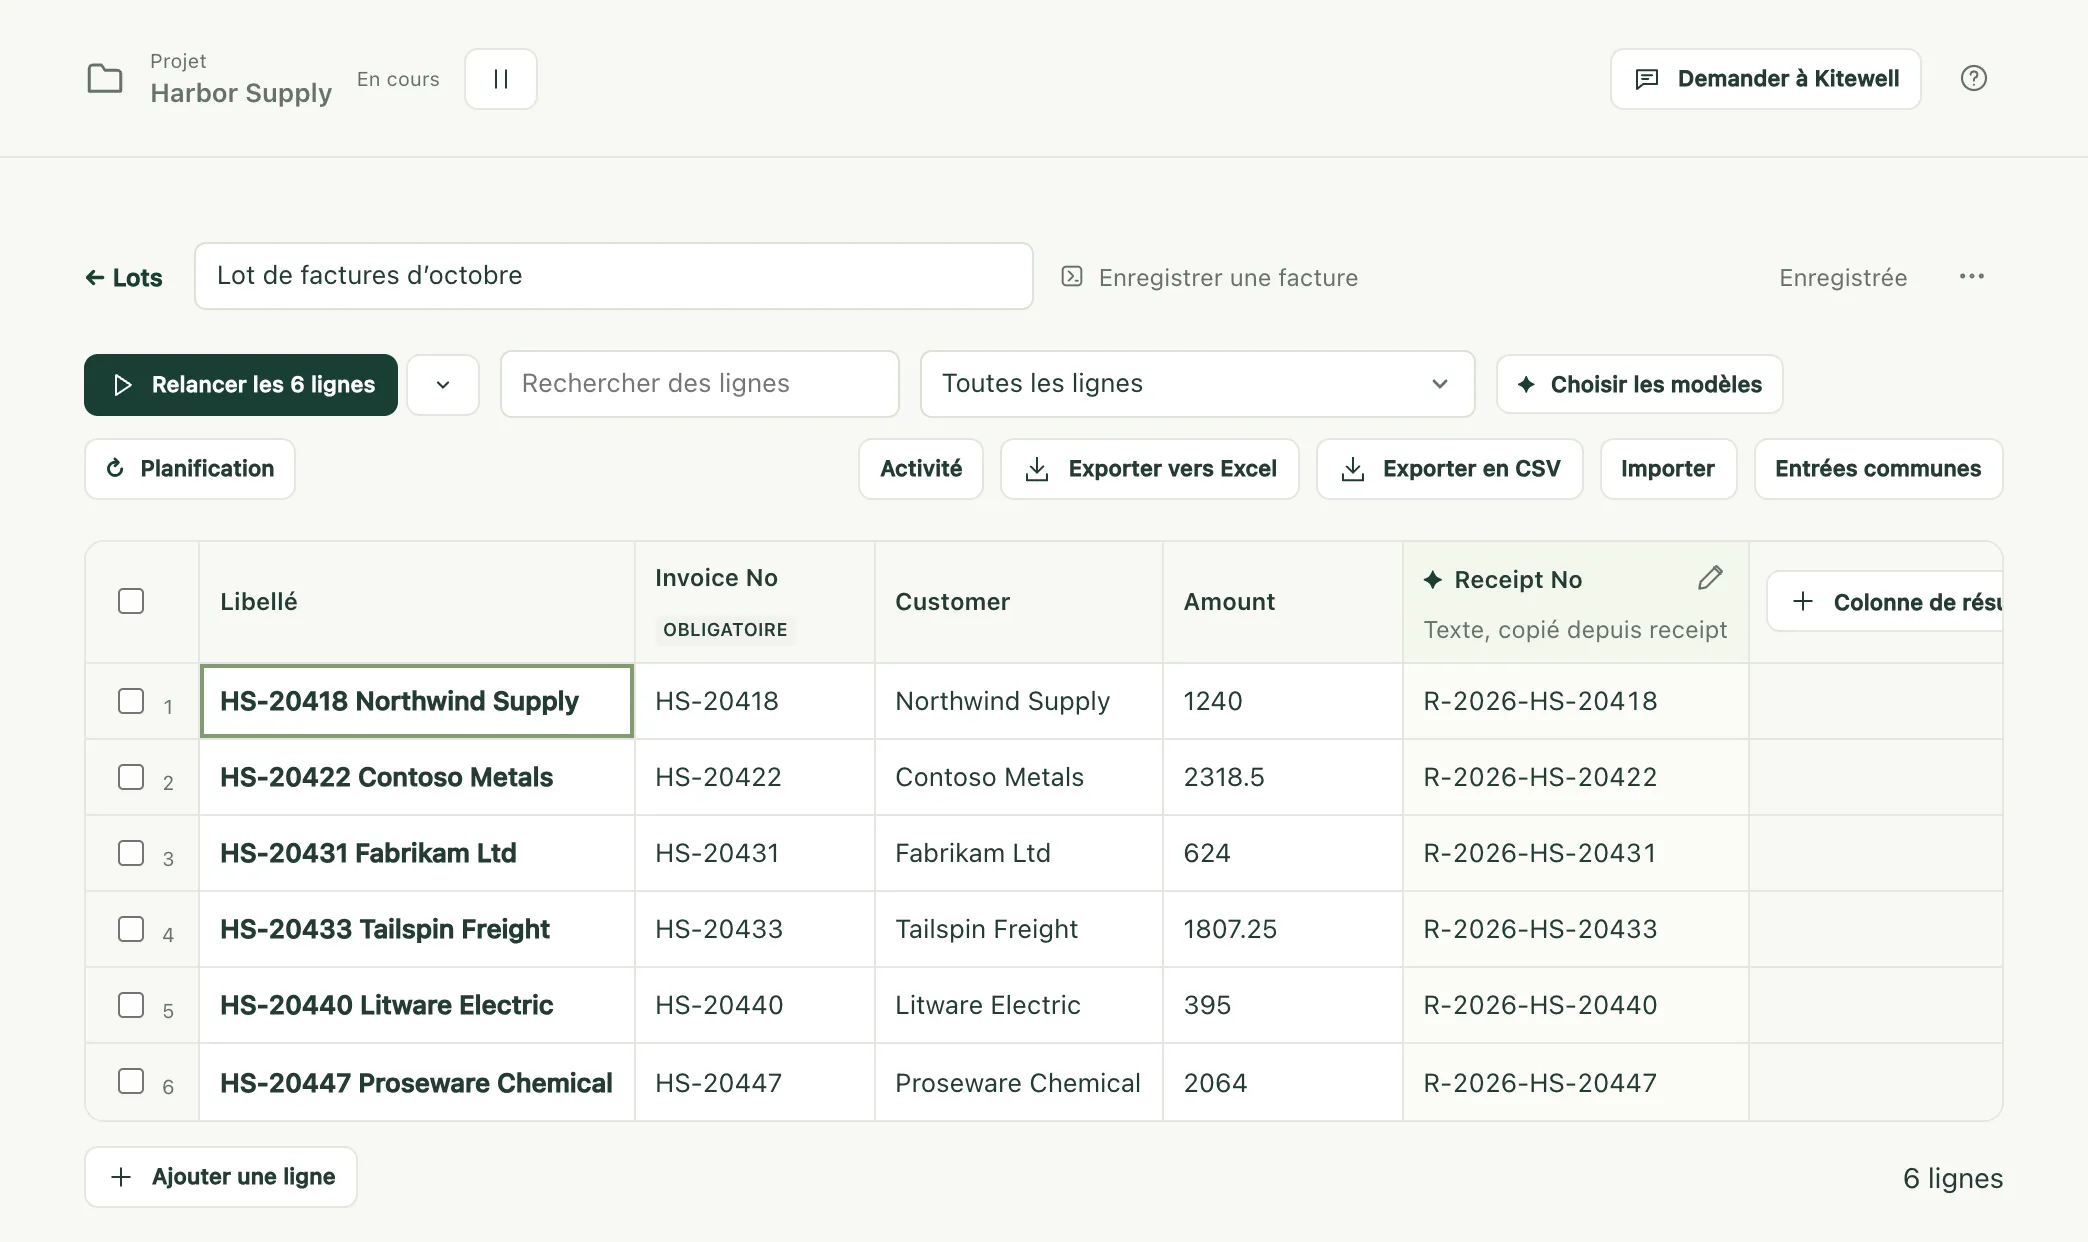Select the HS-20418 Northwind Supply label cell
2088x1242 pixels.
pyautogui.click(x=417, y=701)
